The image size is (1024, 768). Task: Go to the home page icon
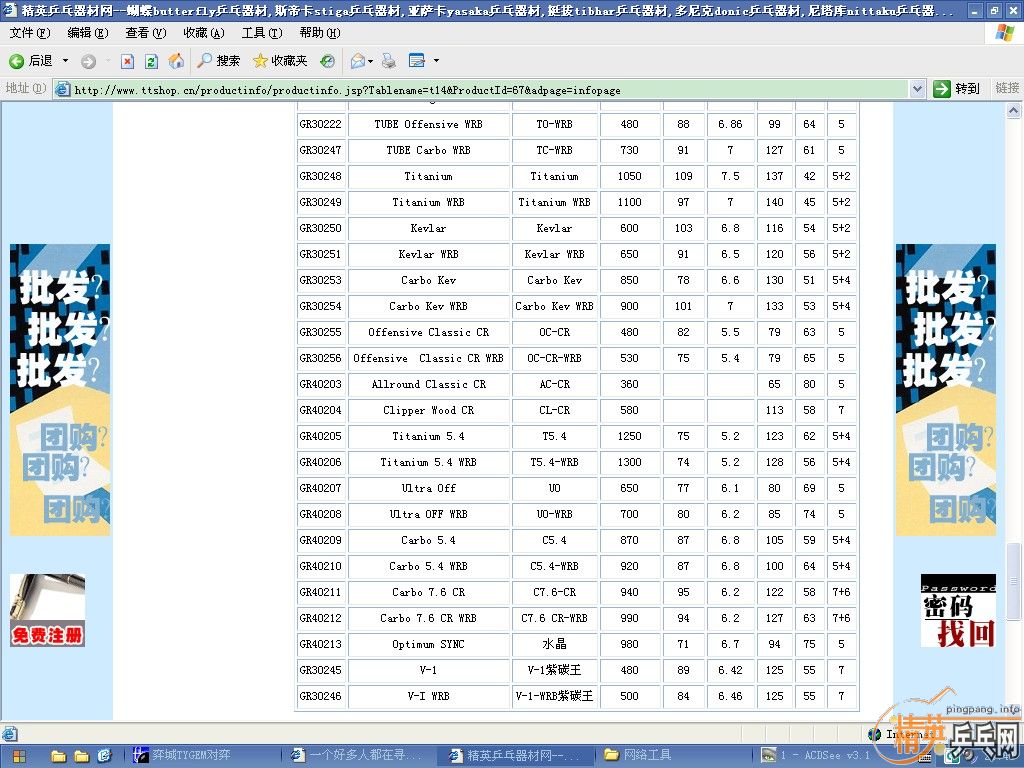point(176,61)
